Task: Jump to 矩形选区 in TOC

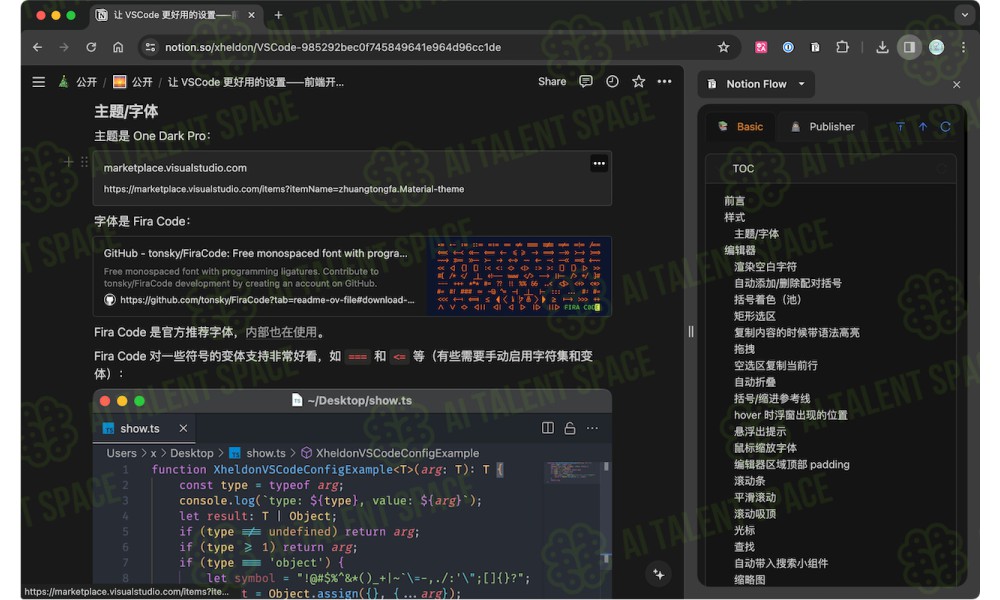Action: 755,316
